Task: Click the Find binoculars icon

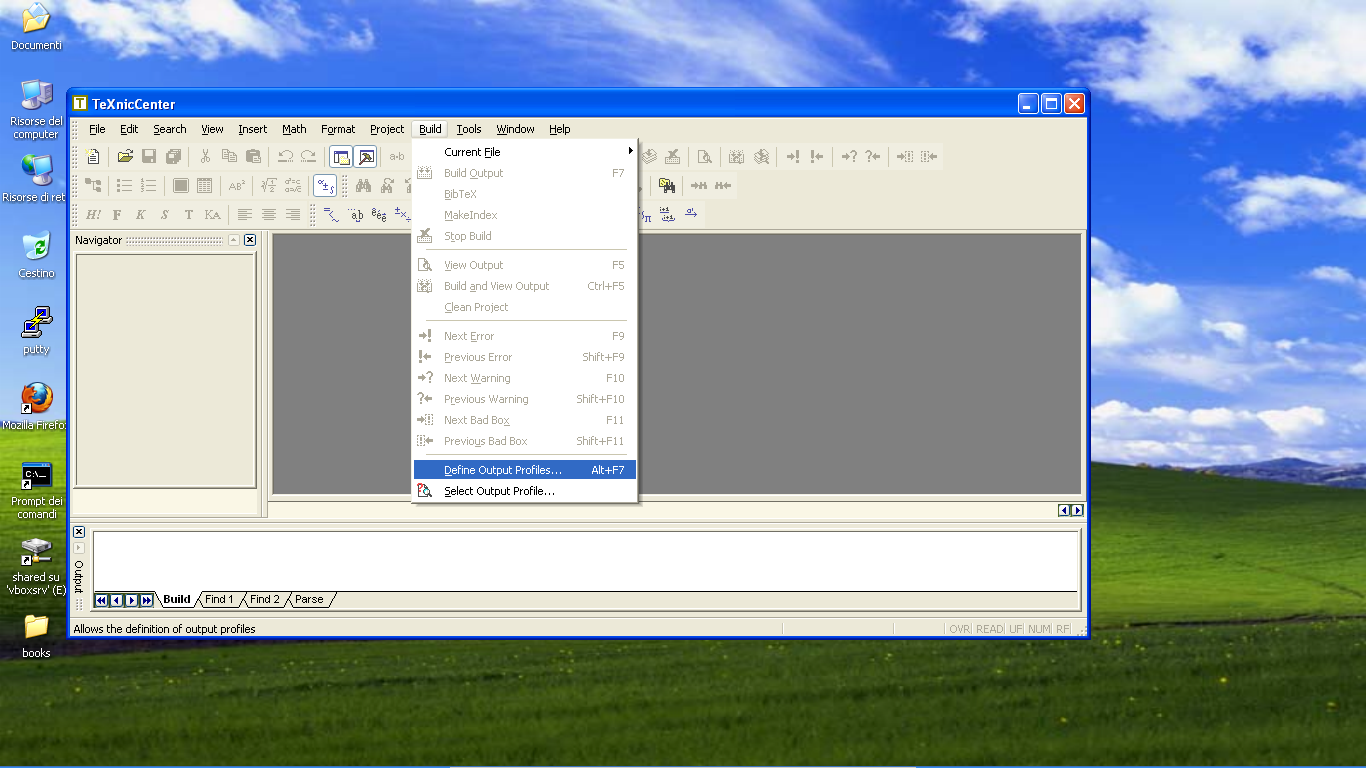Action: coord(363,185)
